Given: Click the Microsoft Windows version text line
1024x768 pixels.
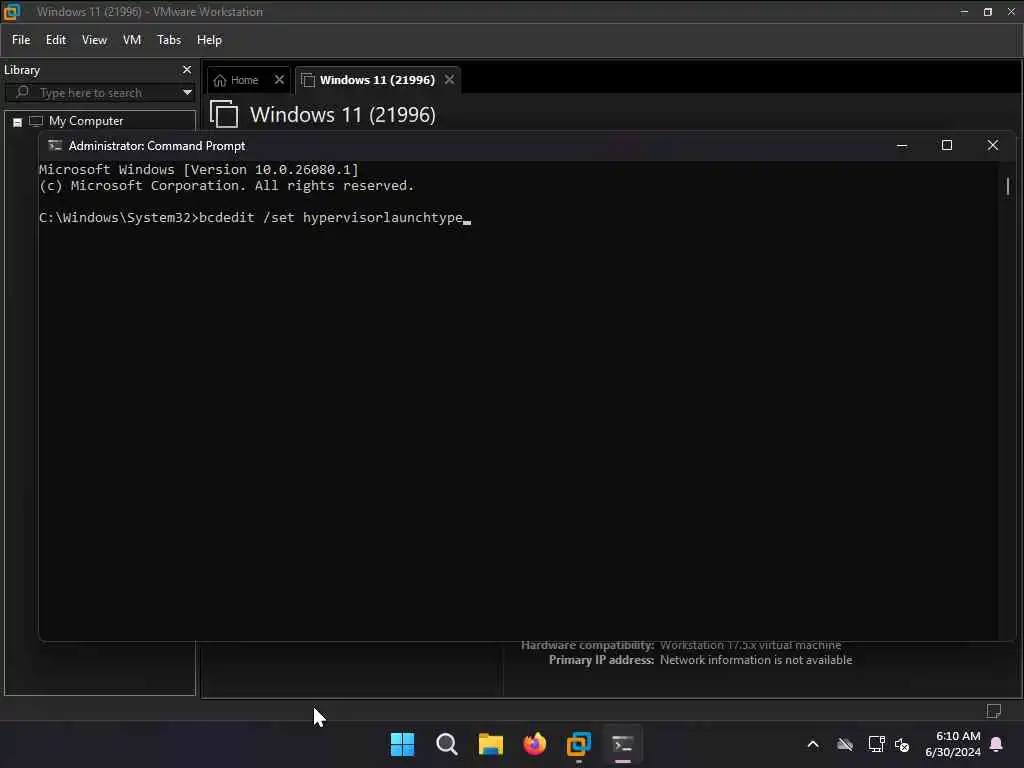Looking at the screenshot, I should click(199, 169).
